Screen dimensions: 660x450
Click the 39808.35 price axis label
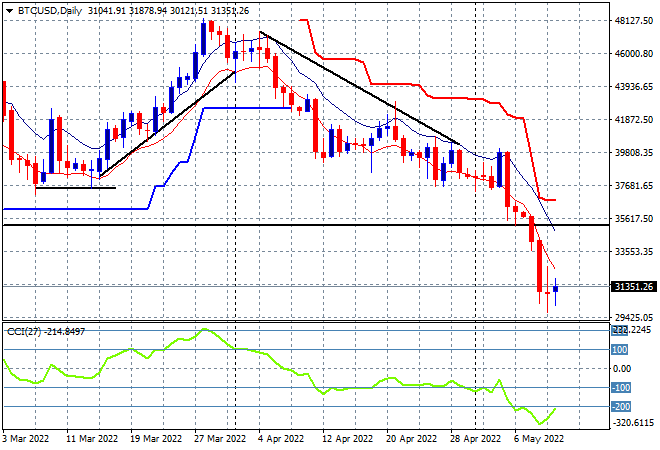(x=634, y=152)
